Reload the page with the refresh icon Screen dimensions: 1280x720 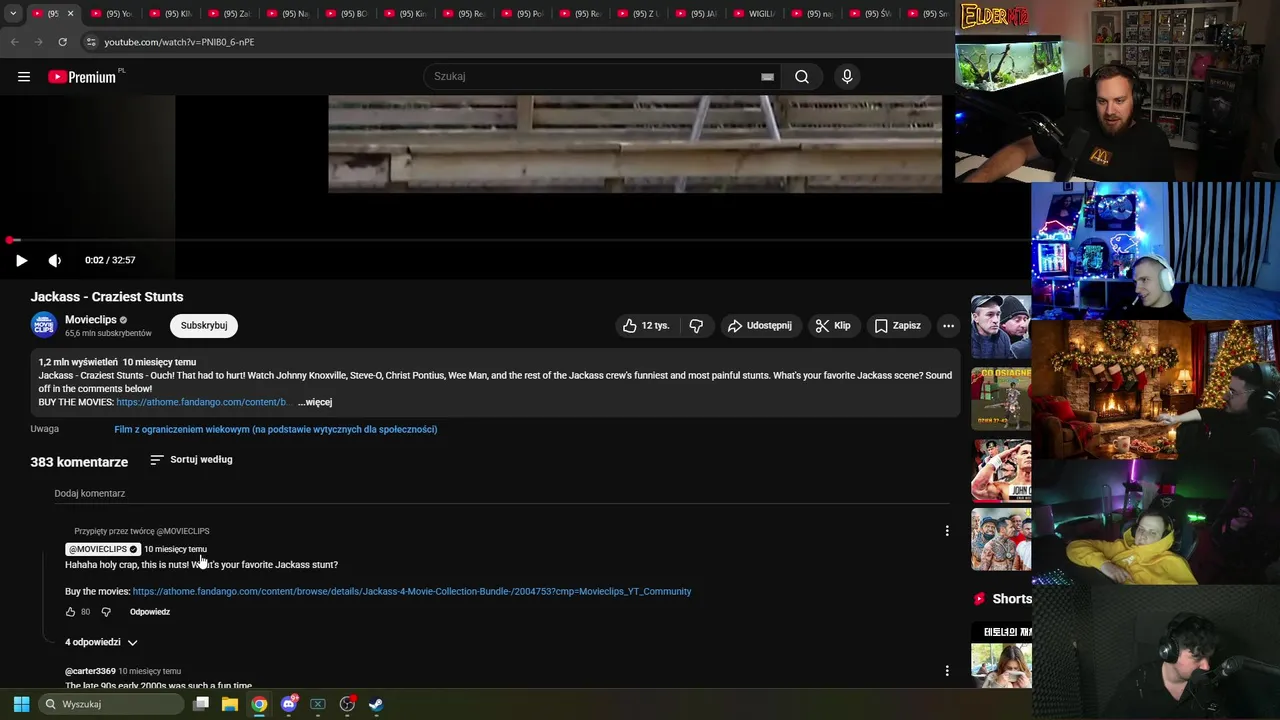[x=62, y=42]
